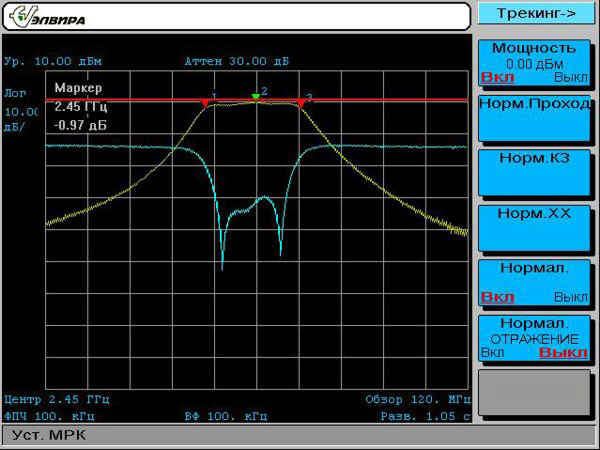Select red marker 3 triangle on trace
Viewport: 600px width, 450px height.
(x=300, y=103)
